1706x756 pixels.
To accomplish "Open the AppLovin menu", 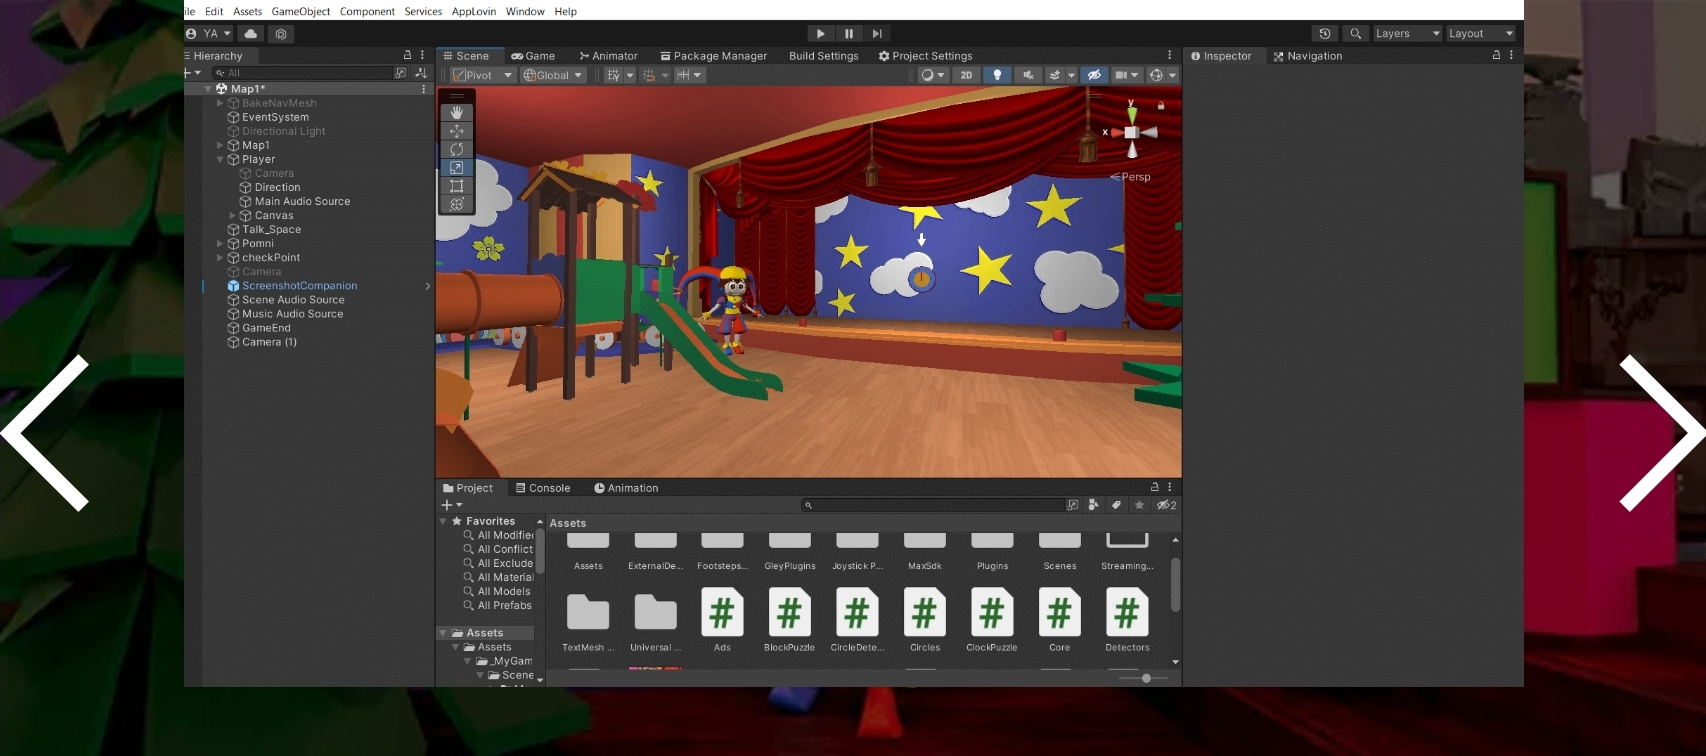I will [x=474, y=11].
